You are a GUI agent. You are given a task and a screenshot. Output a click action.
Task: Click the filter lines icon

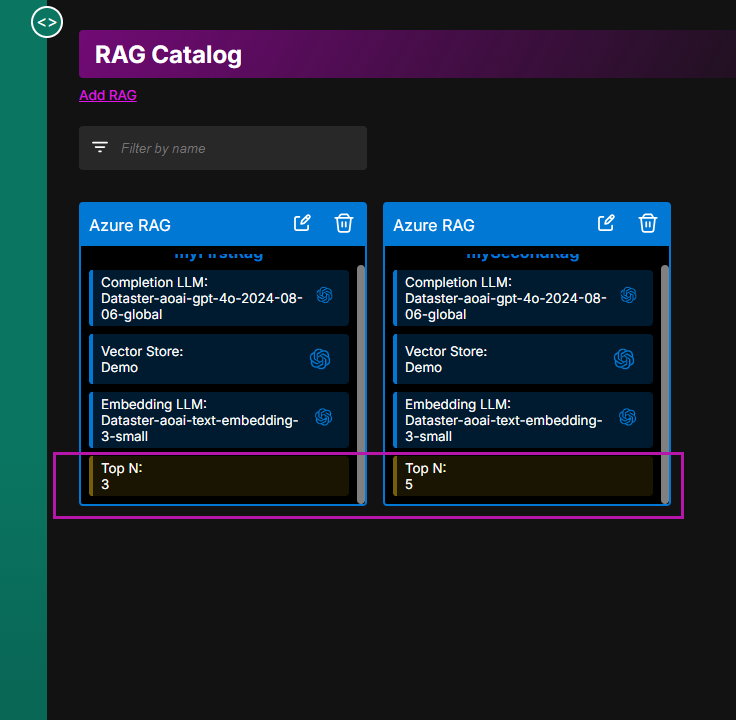coord(100,147)
